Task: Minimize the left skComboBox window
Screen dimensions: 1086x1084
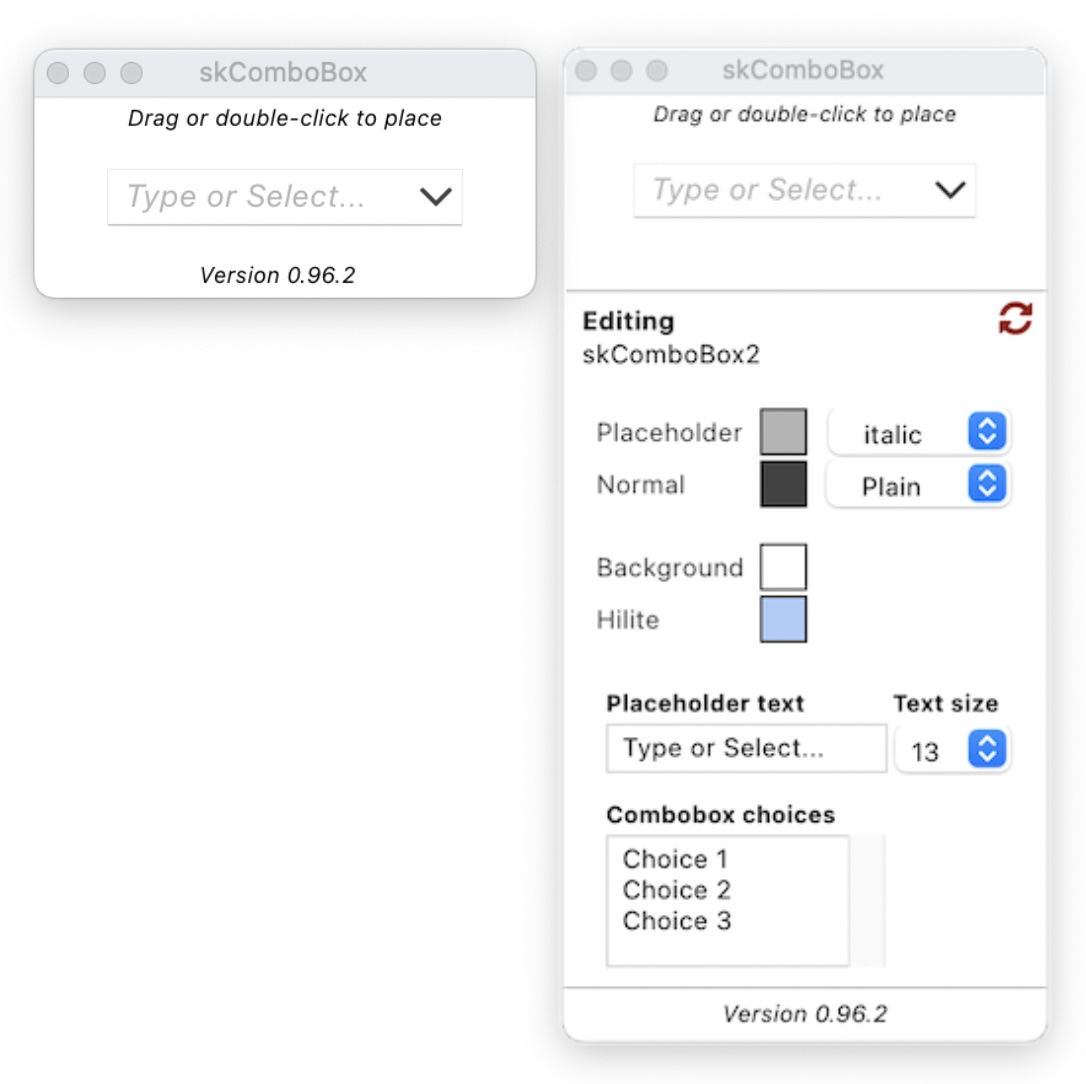Action: pyautogui.click(x=94, y=73)
